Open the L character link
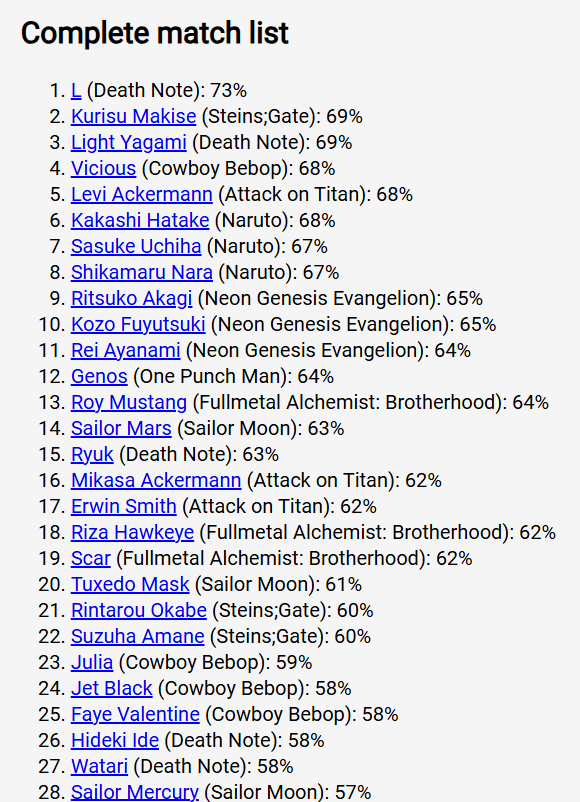Image resolution: width=580 pixels, height=802 pixels. [76, 91]
